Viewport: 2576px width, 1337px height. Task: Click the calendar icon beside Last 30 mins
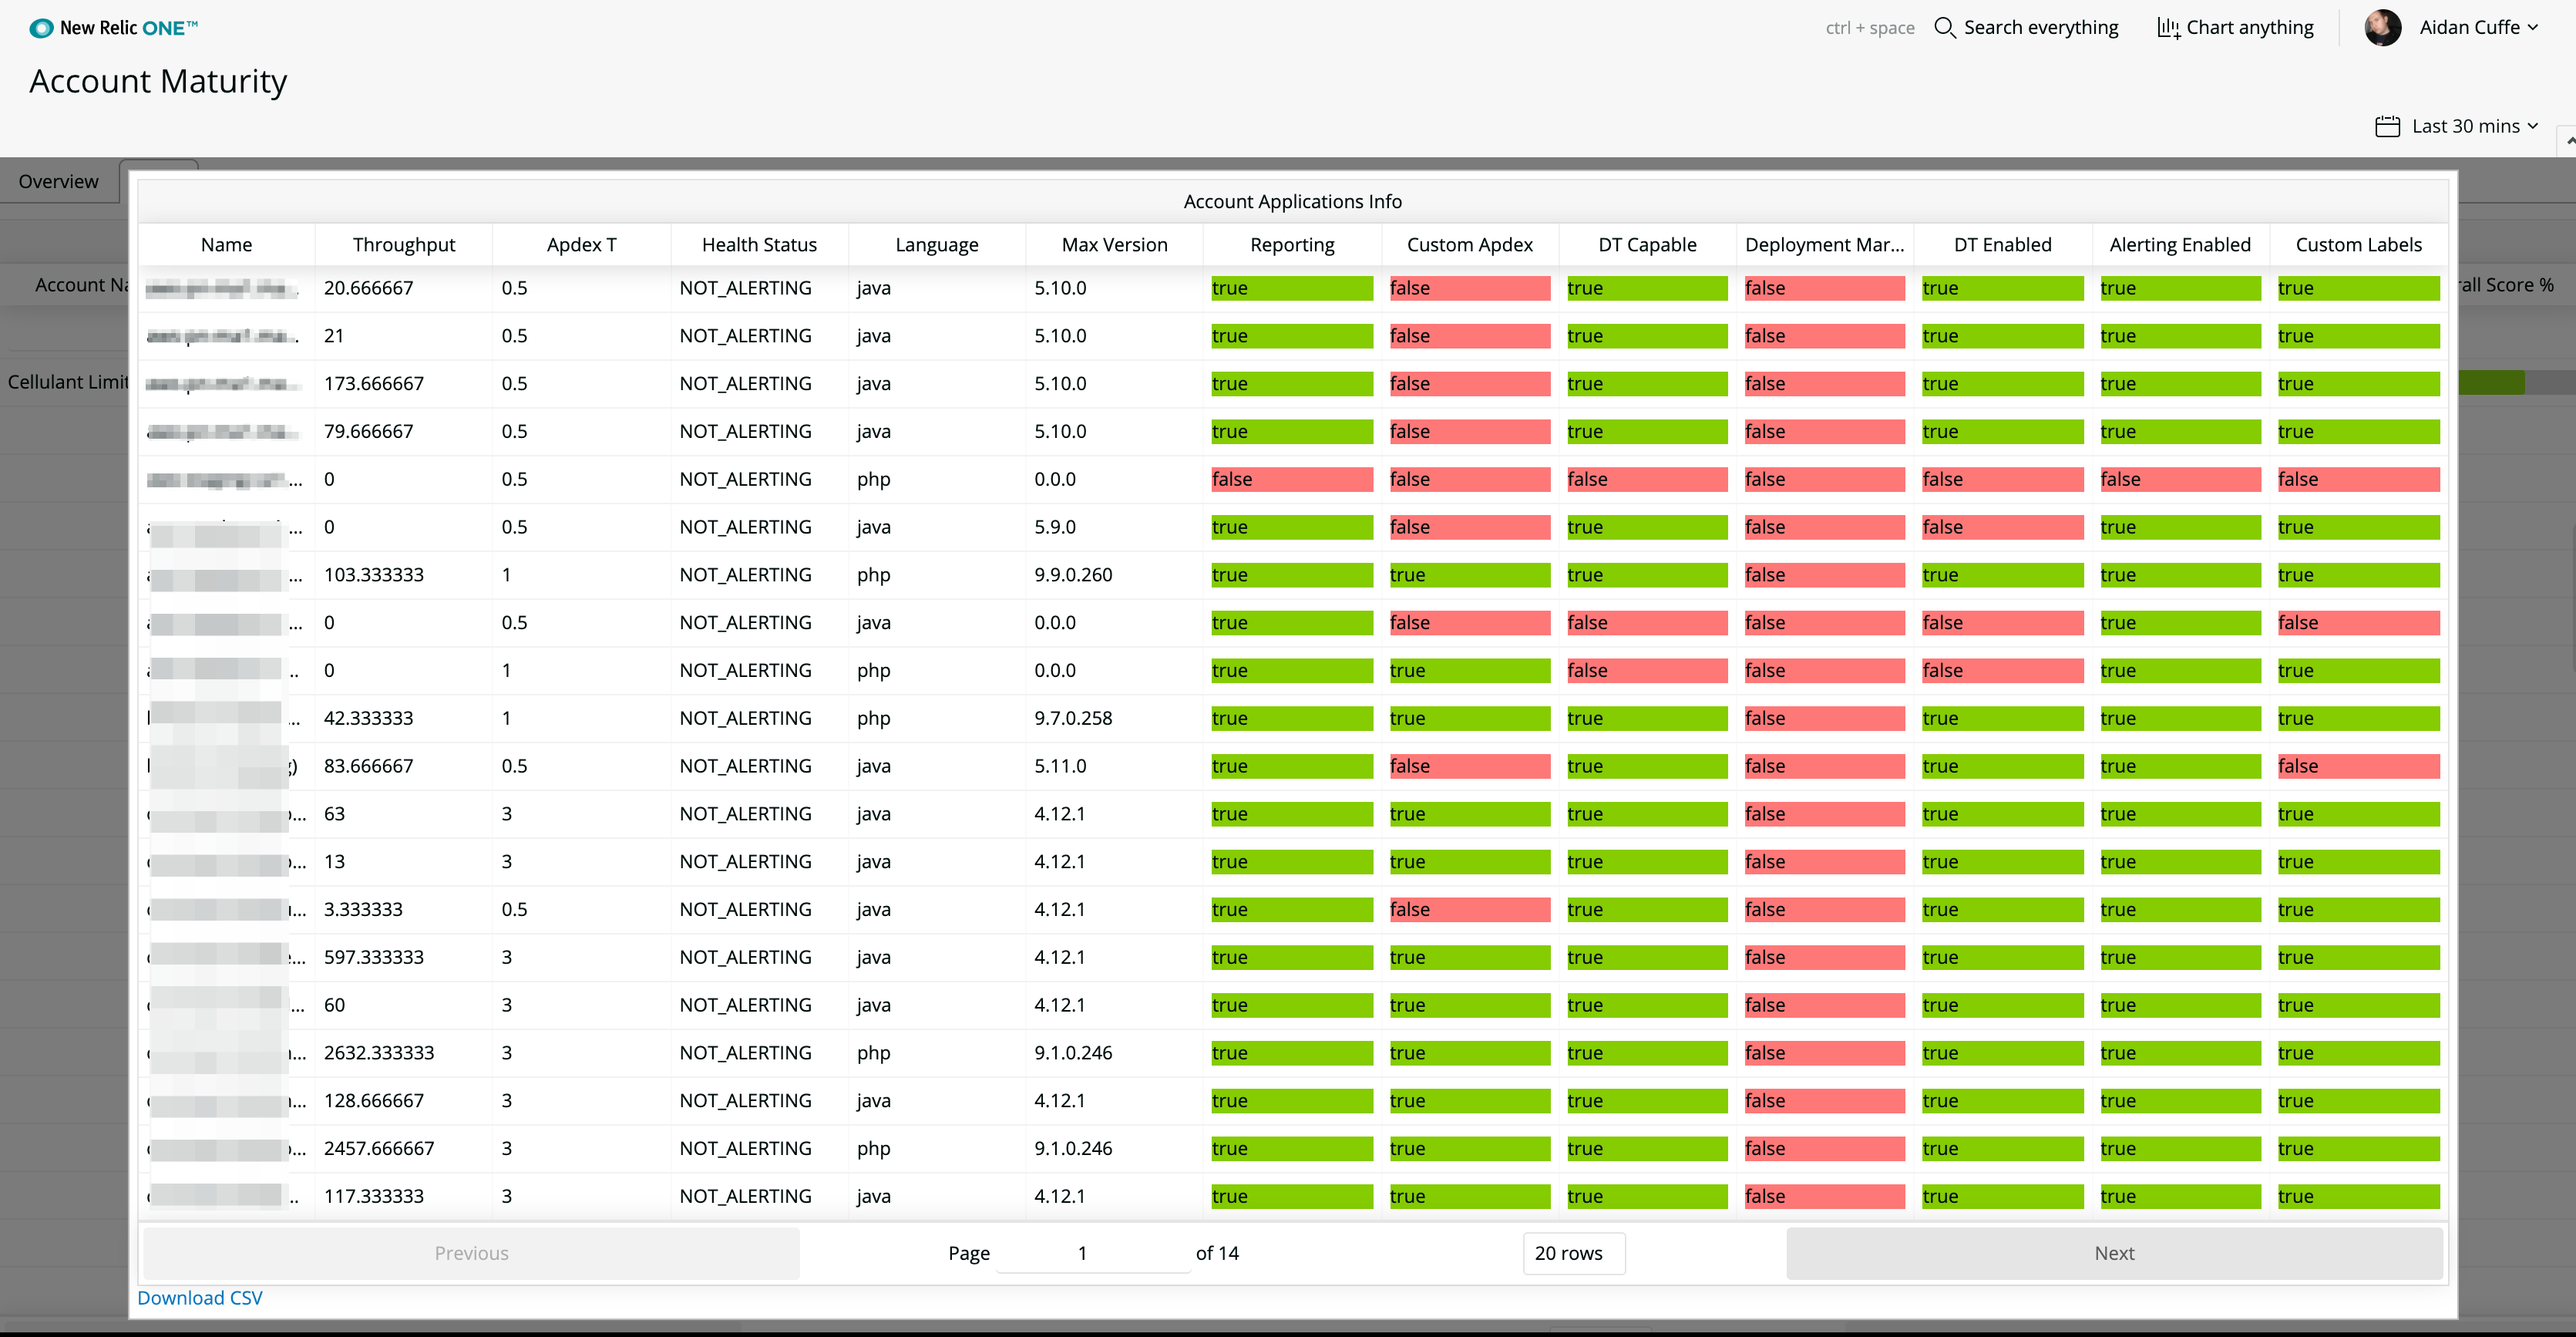pyautogui.click(x=2387, y=126)
